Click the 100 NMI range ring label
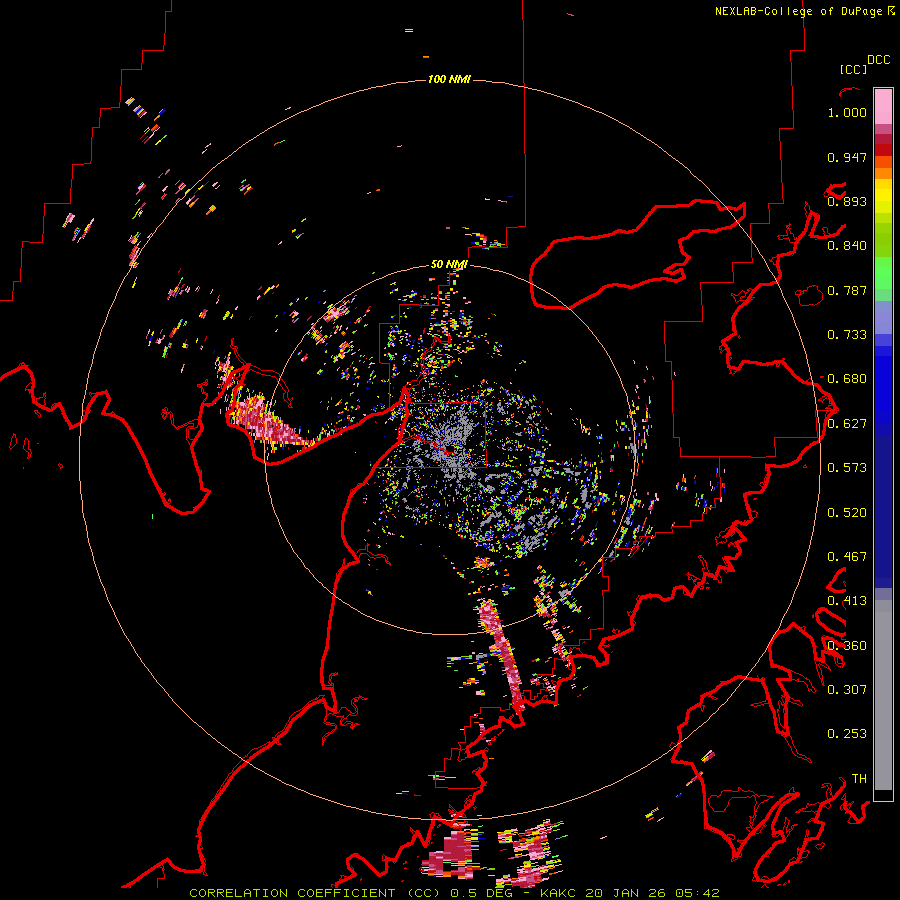Image resolution: width=900 pixels, height=900 pixels. click(449, 79)
